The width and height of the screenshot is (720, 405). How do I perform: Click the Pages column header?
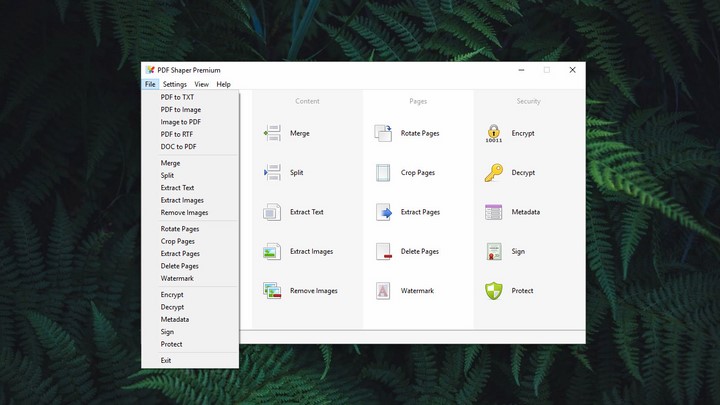click(418, 101)
